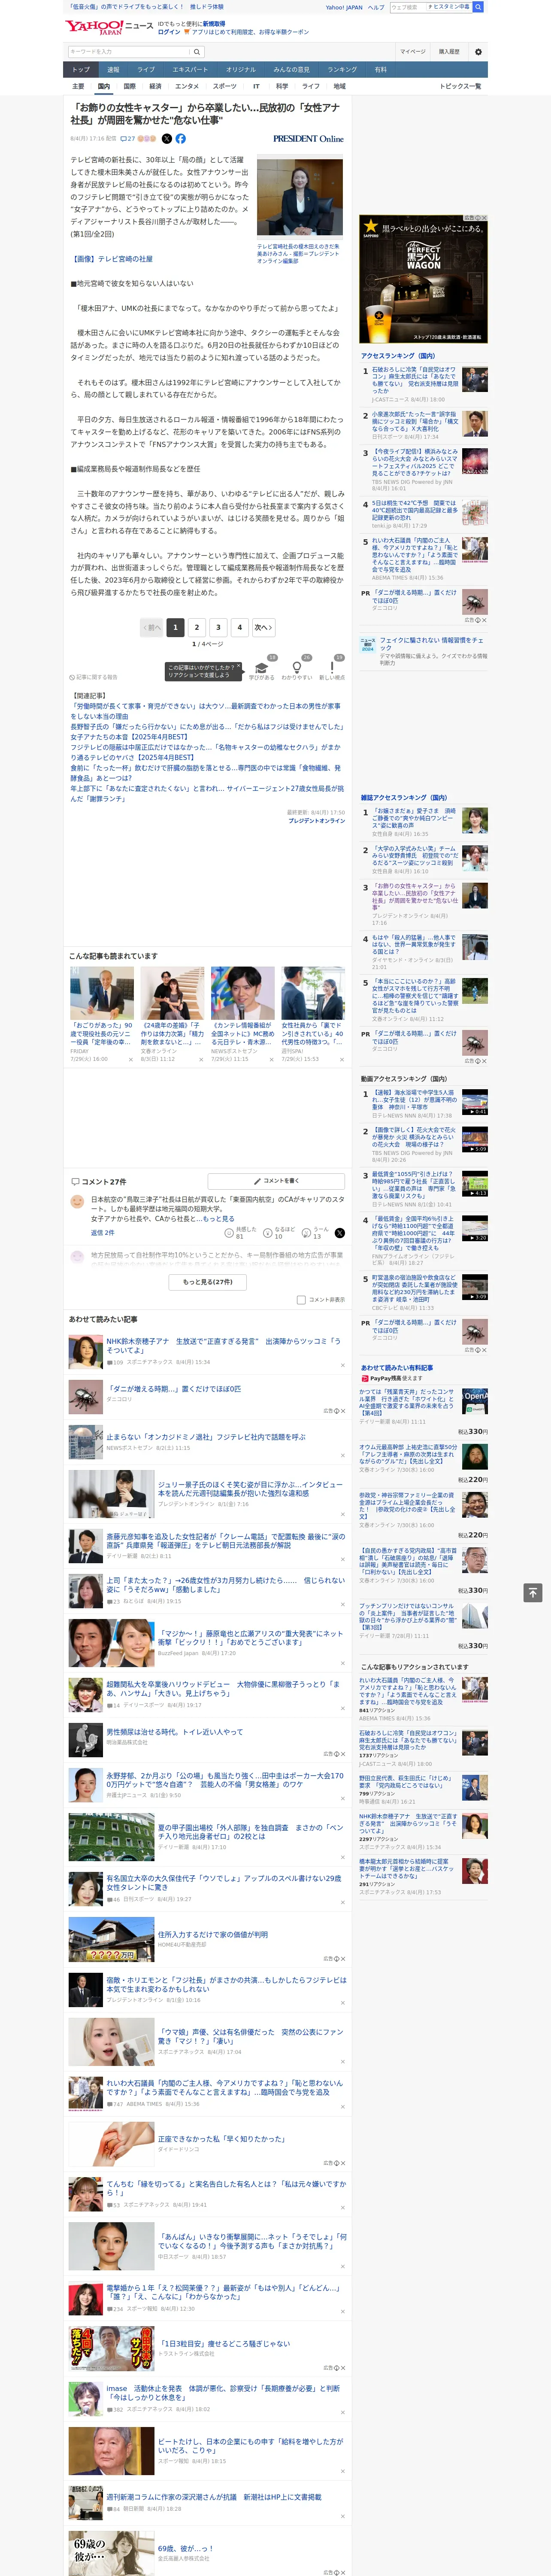
Task: Select the トップ main navigation tab
Action: click(81, 69)
